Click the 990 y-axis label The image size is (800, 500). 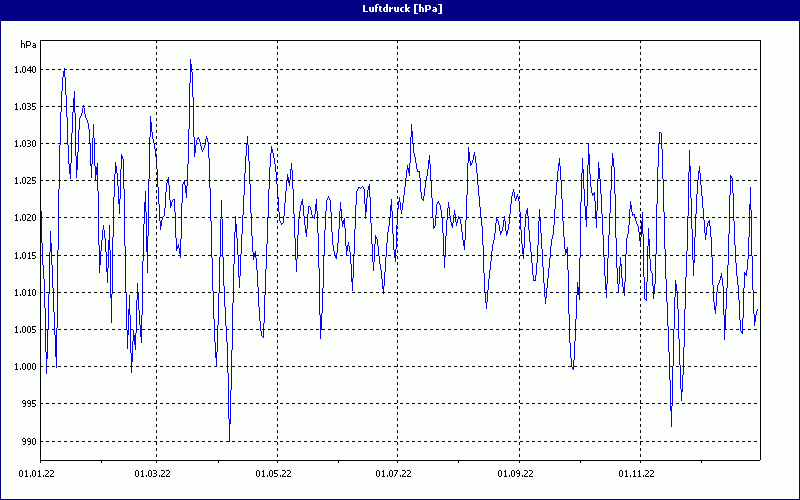[x=29, y=441]
